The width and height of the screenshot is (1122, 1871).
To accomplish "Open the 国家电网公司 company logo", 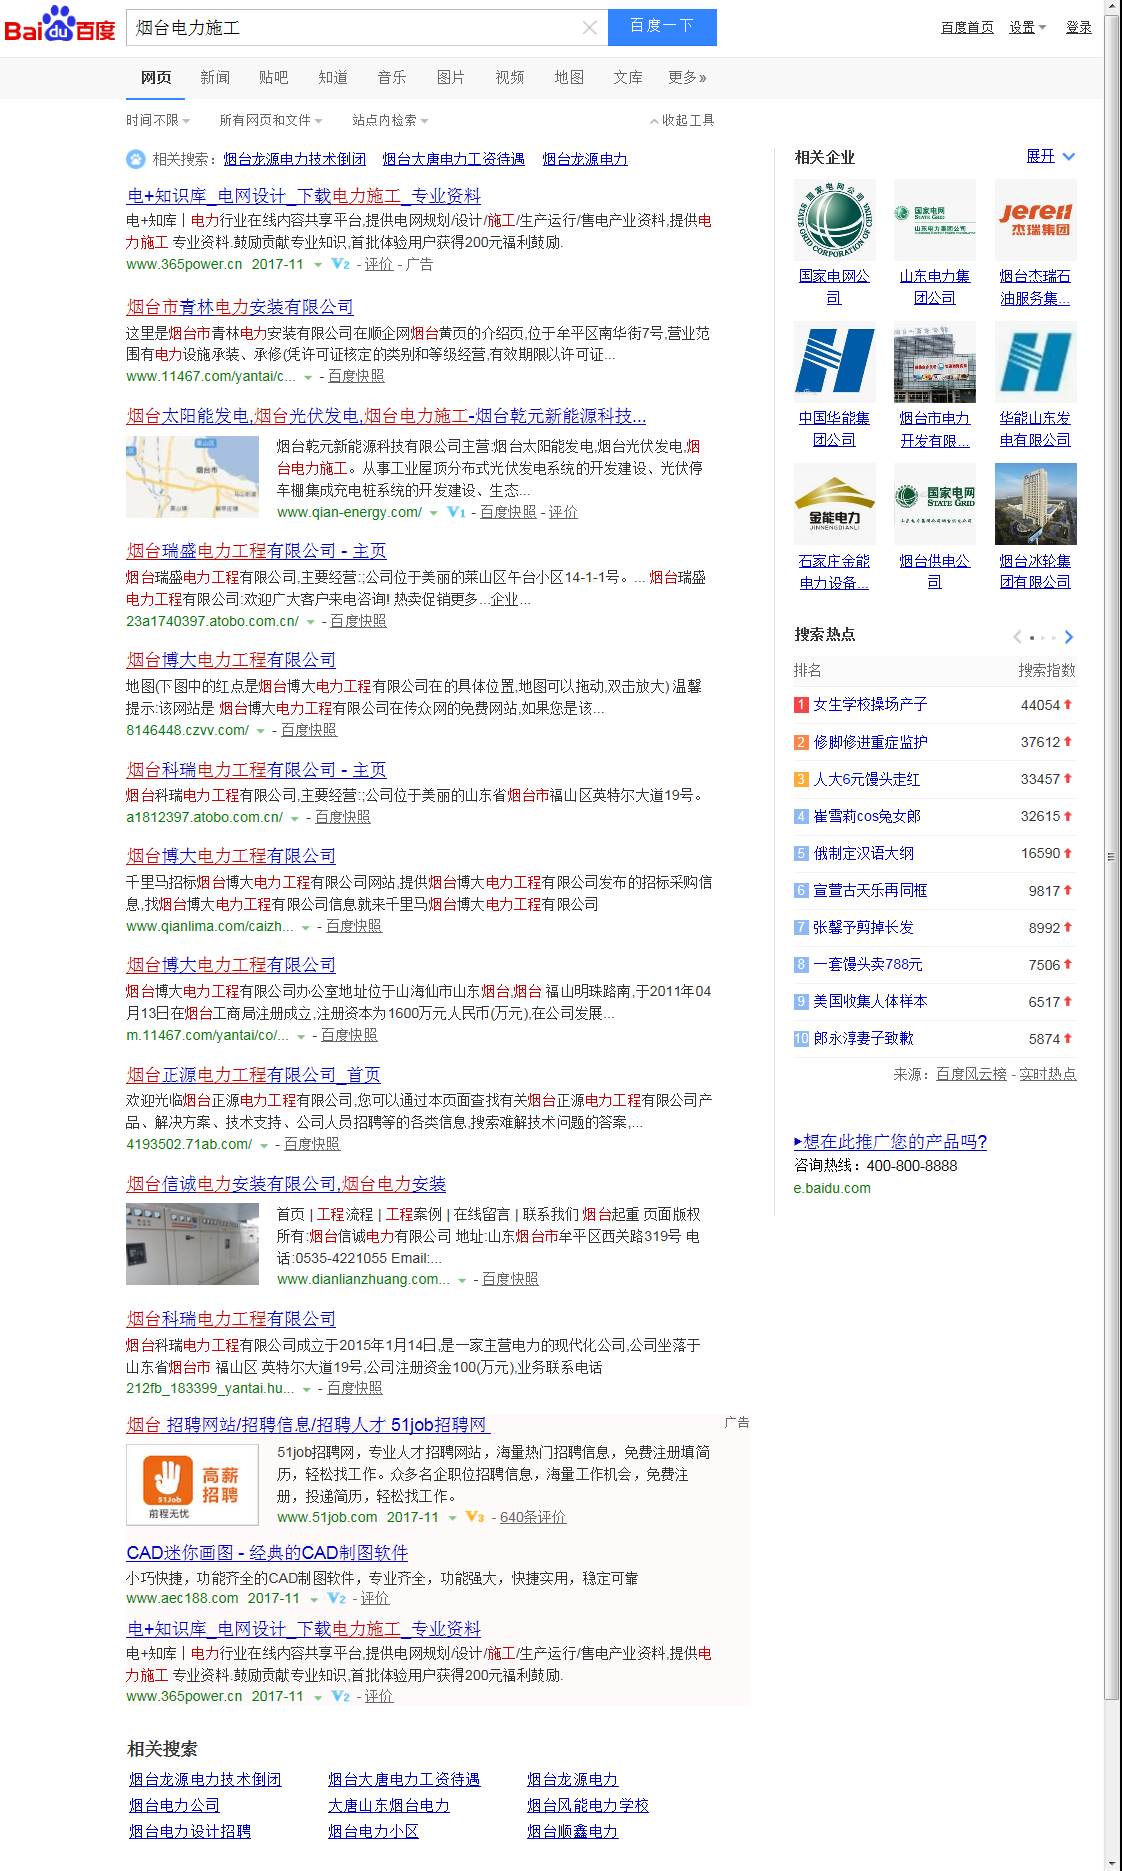I will pyautogui.click(x=834, y=220).
